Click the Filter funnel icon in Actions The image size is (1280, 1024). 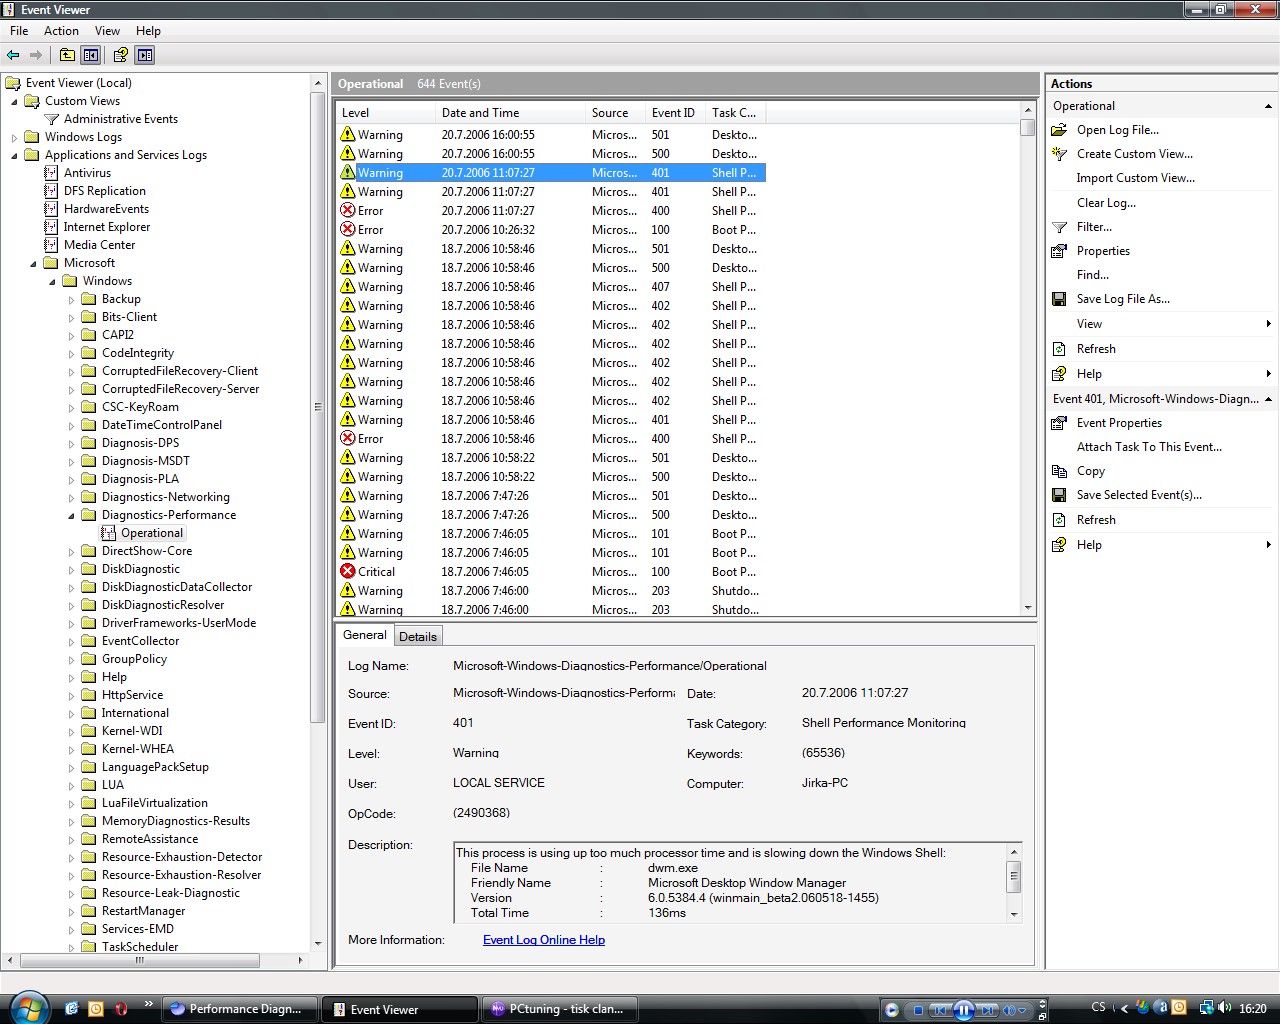coord(1059,227)
